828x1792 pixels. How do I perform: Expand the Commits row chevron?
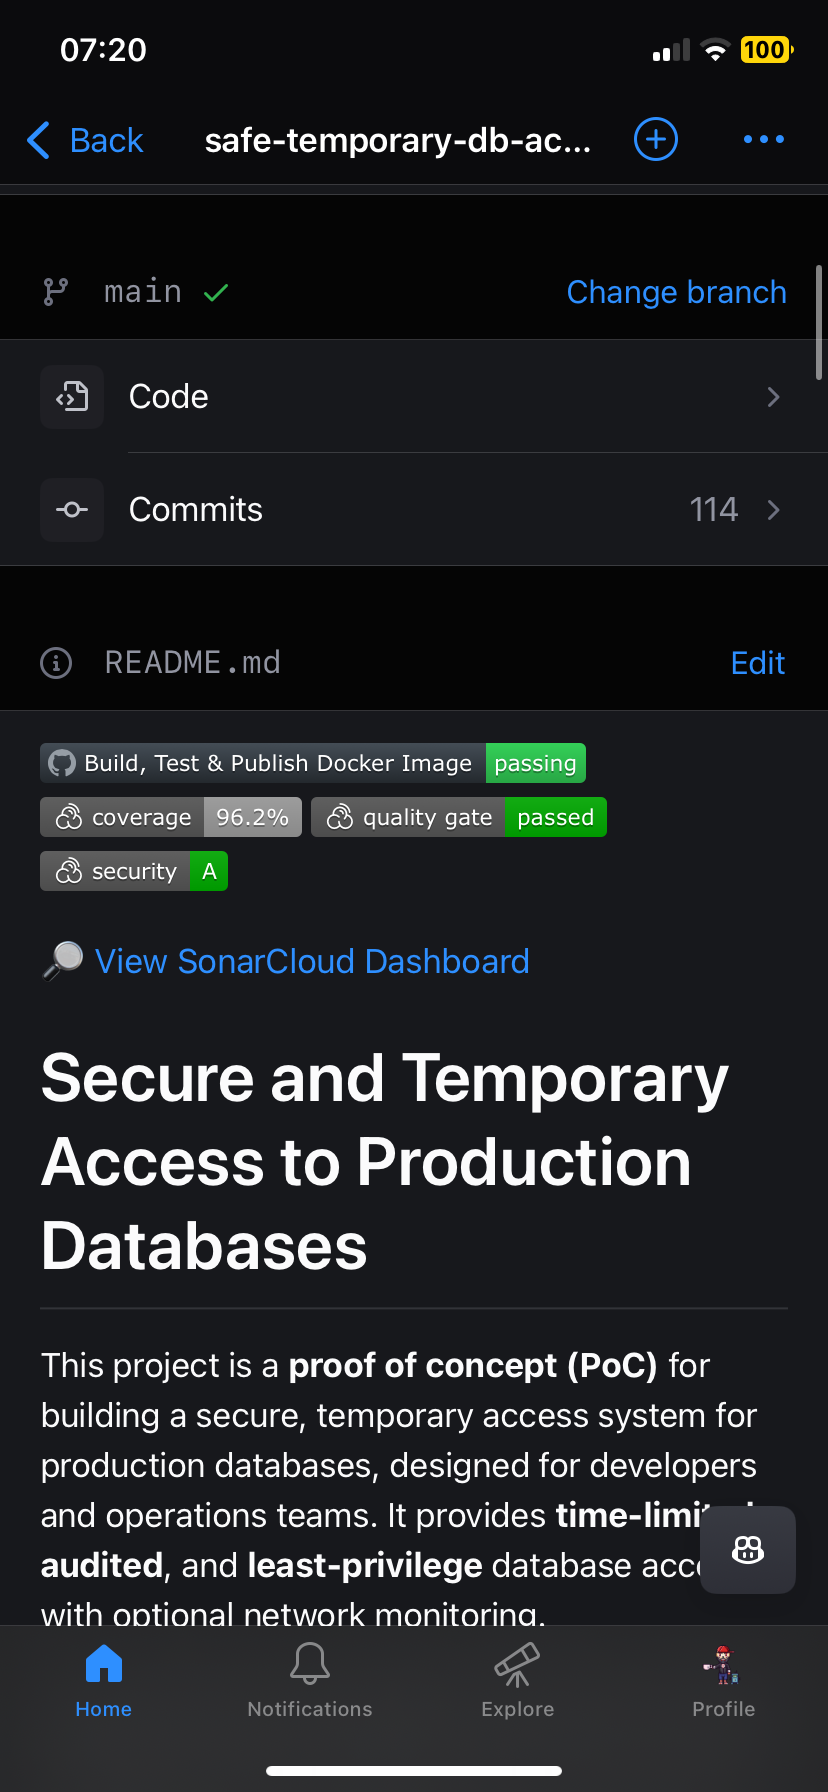[x=773, y=510]
